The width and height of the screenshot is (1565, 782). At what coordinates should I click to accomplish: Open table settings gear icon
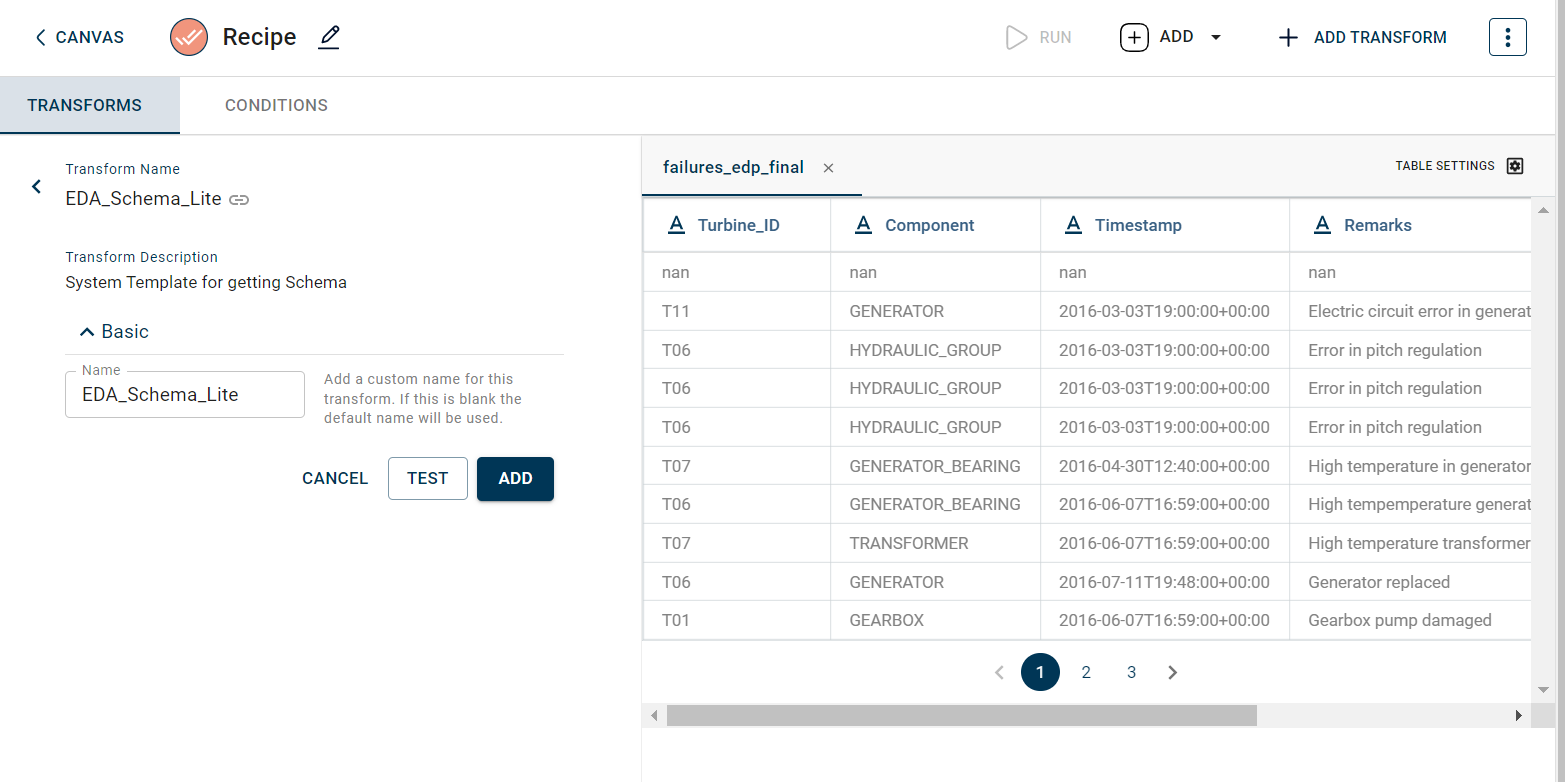pyautogui.click(x=1515, y=166)
